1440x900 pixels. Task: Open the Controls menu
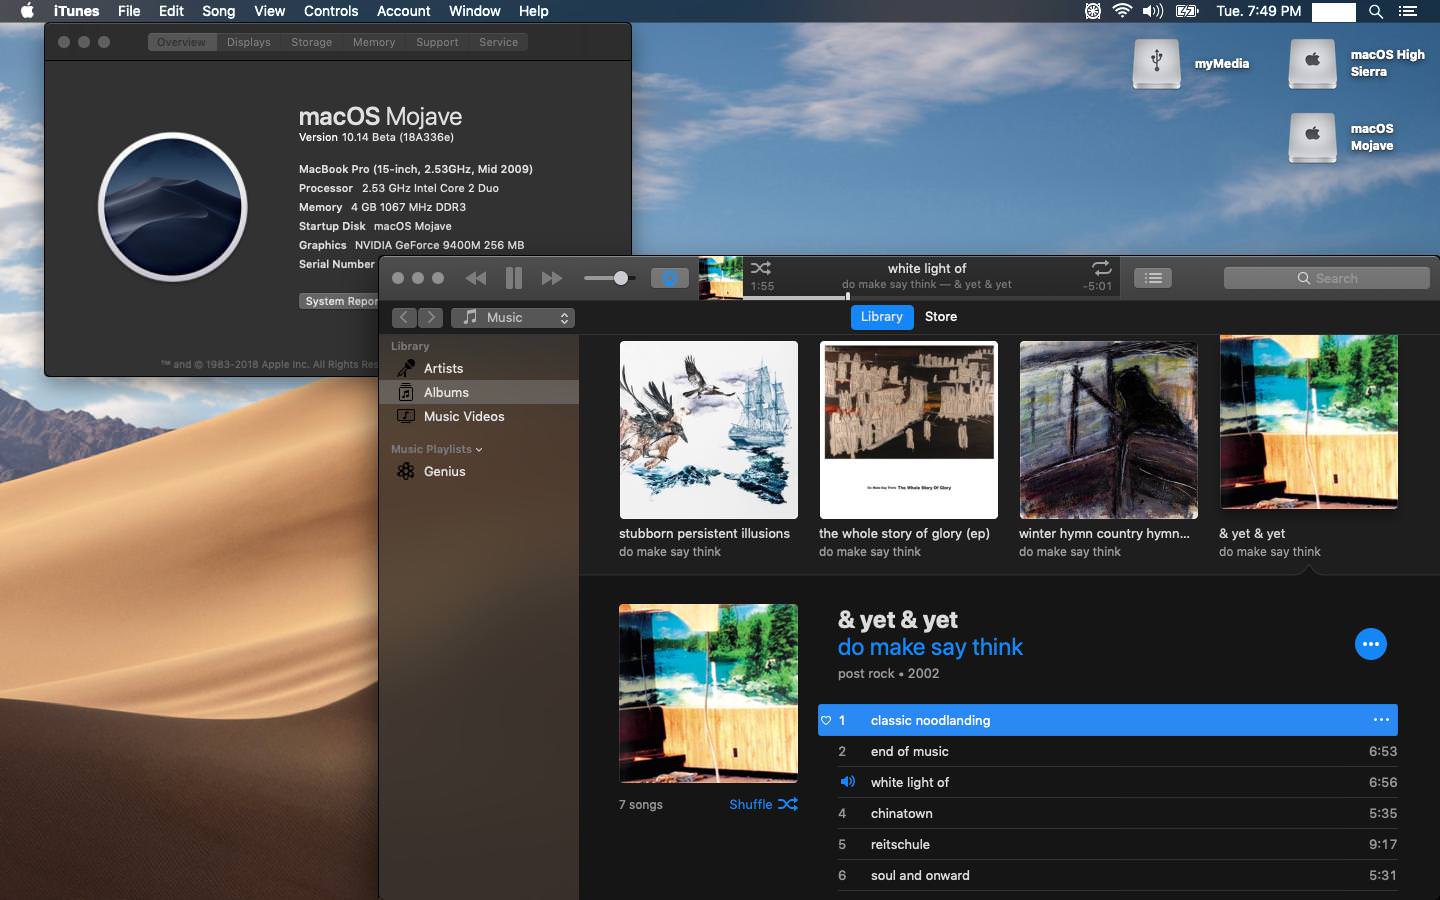click(331, 11)
